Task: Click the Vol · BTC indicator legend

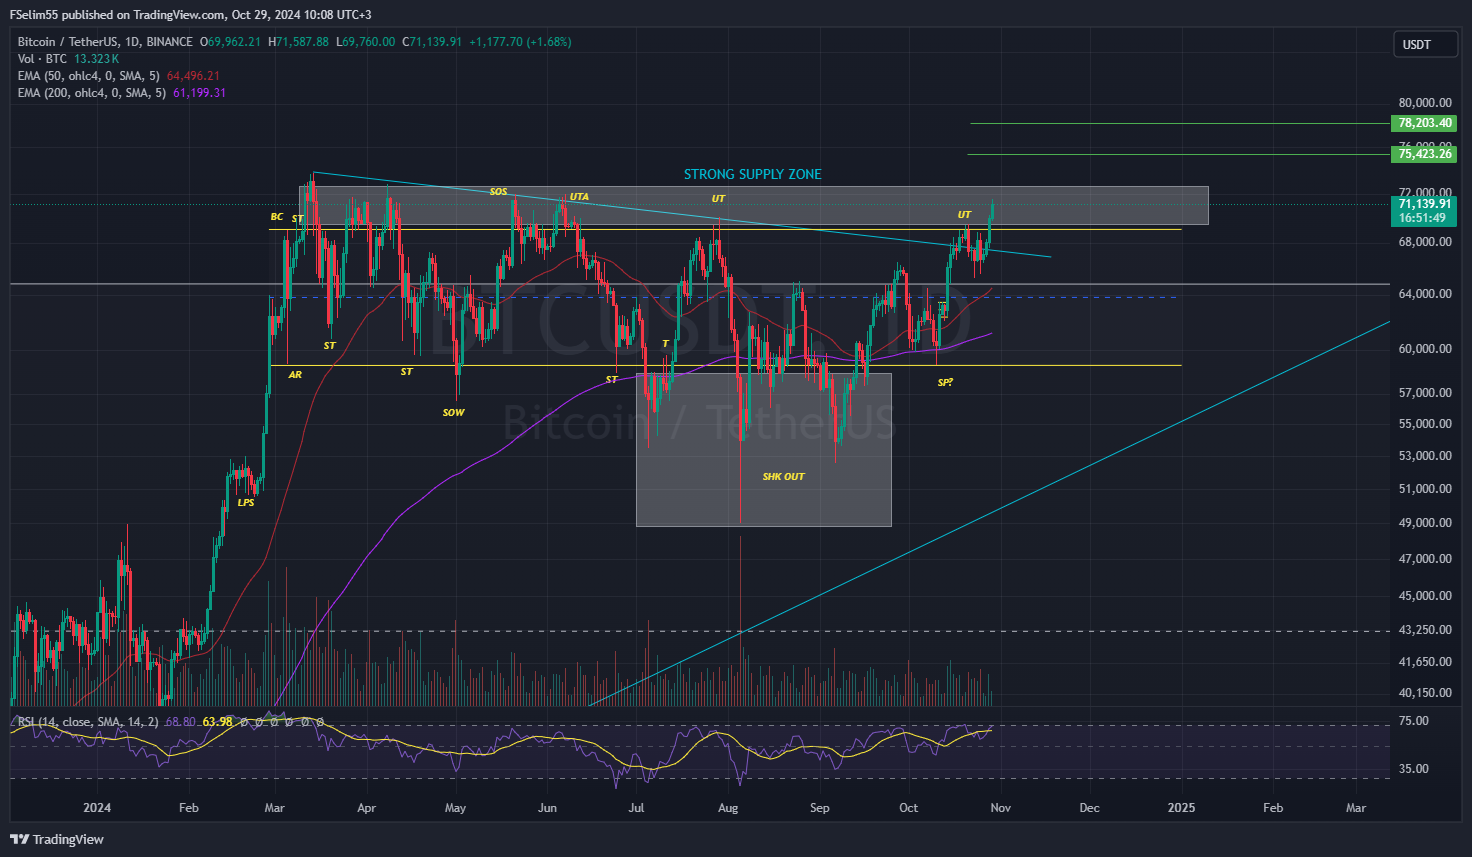Action: tap(41, 59)
